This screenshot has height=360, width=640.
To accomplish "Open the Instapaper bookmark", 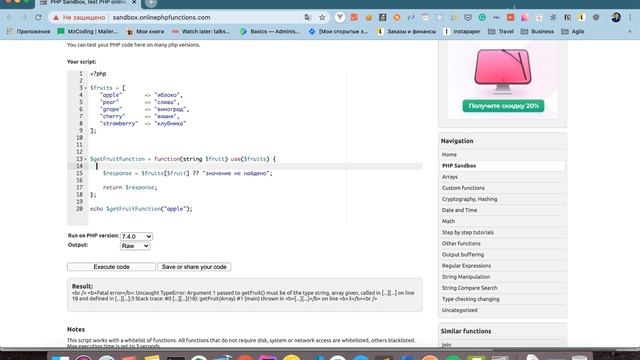I will [462, 31].
